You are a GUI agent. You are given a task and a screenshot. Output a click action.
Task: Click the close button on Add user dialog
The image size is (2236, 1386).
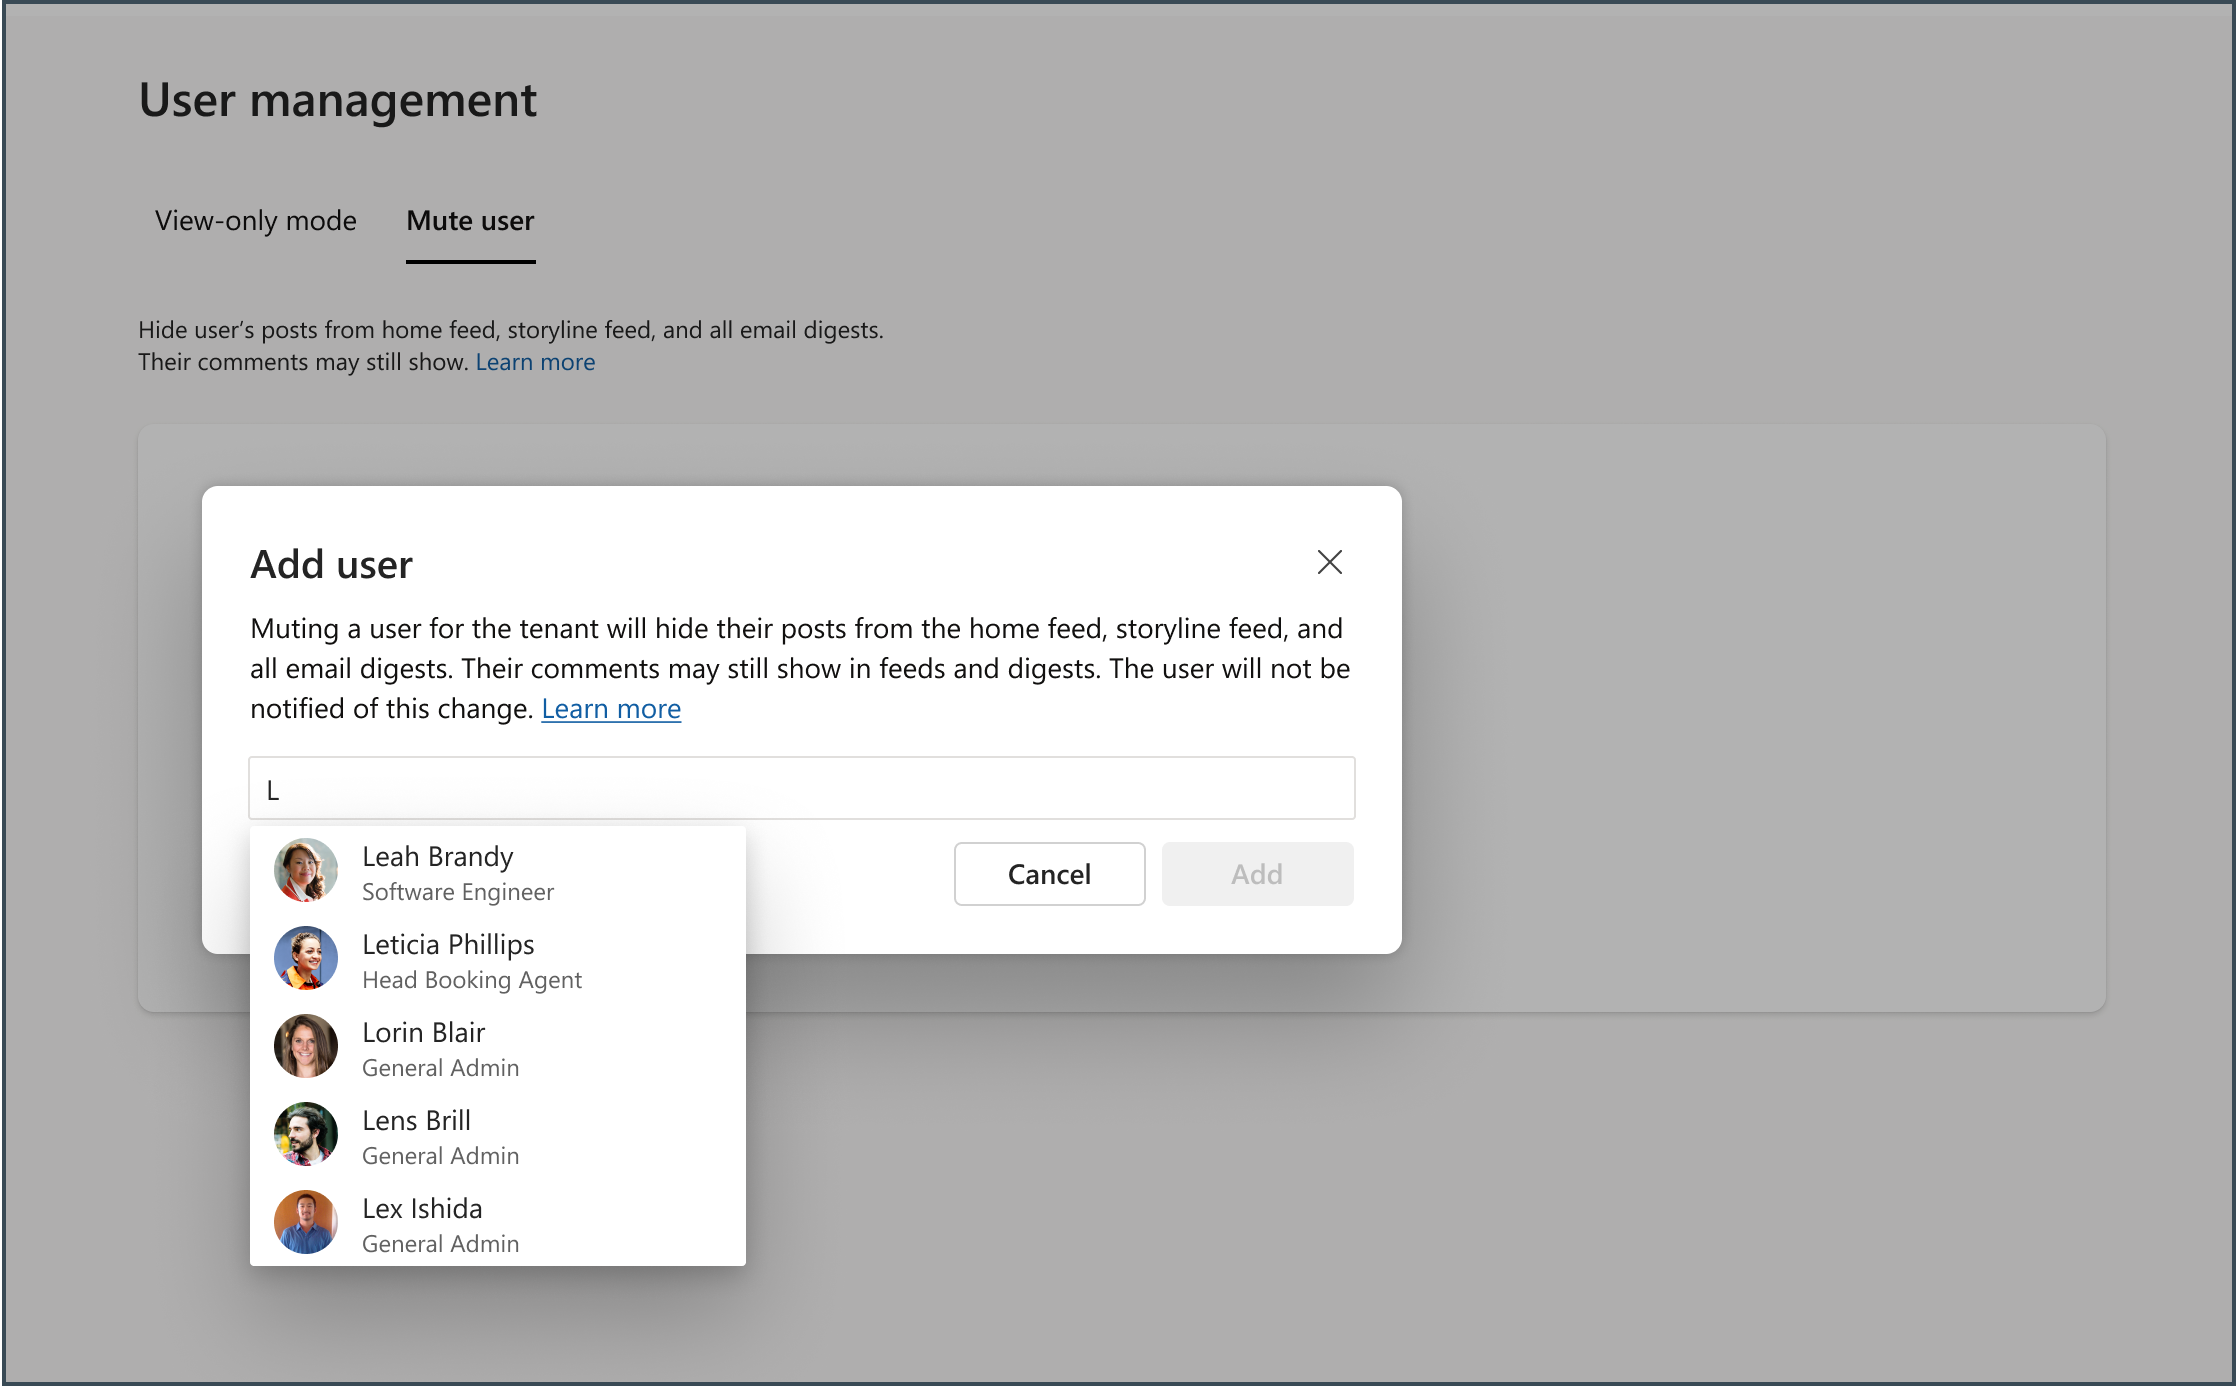[1329, 560]
